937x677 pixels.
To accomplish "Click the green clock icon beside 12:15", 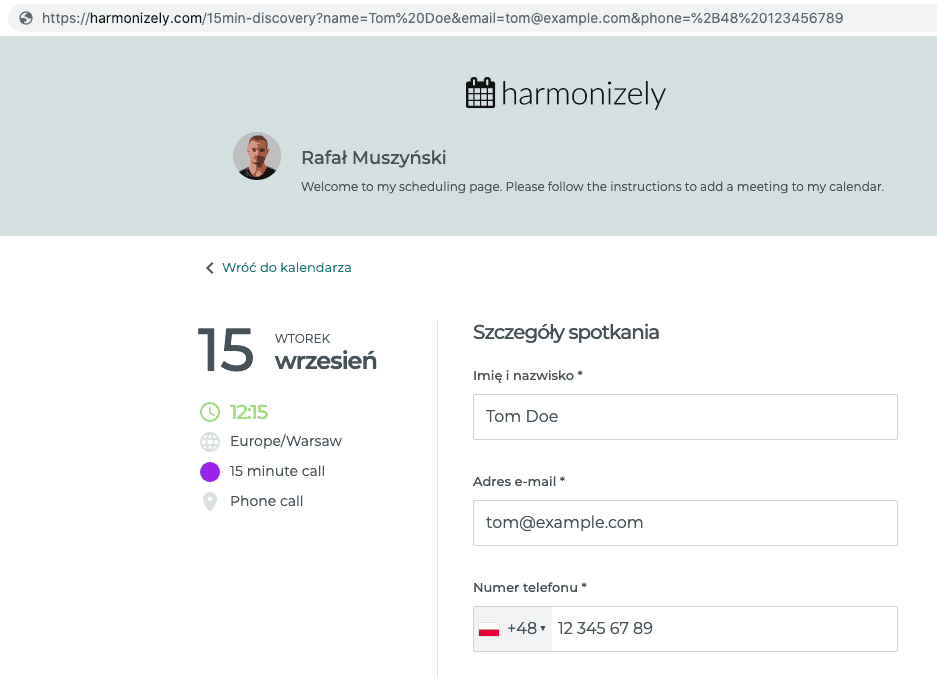I will pos(210,412).
